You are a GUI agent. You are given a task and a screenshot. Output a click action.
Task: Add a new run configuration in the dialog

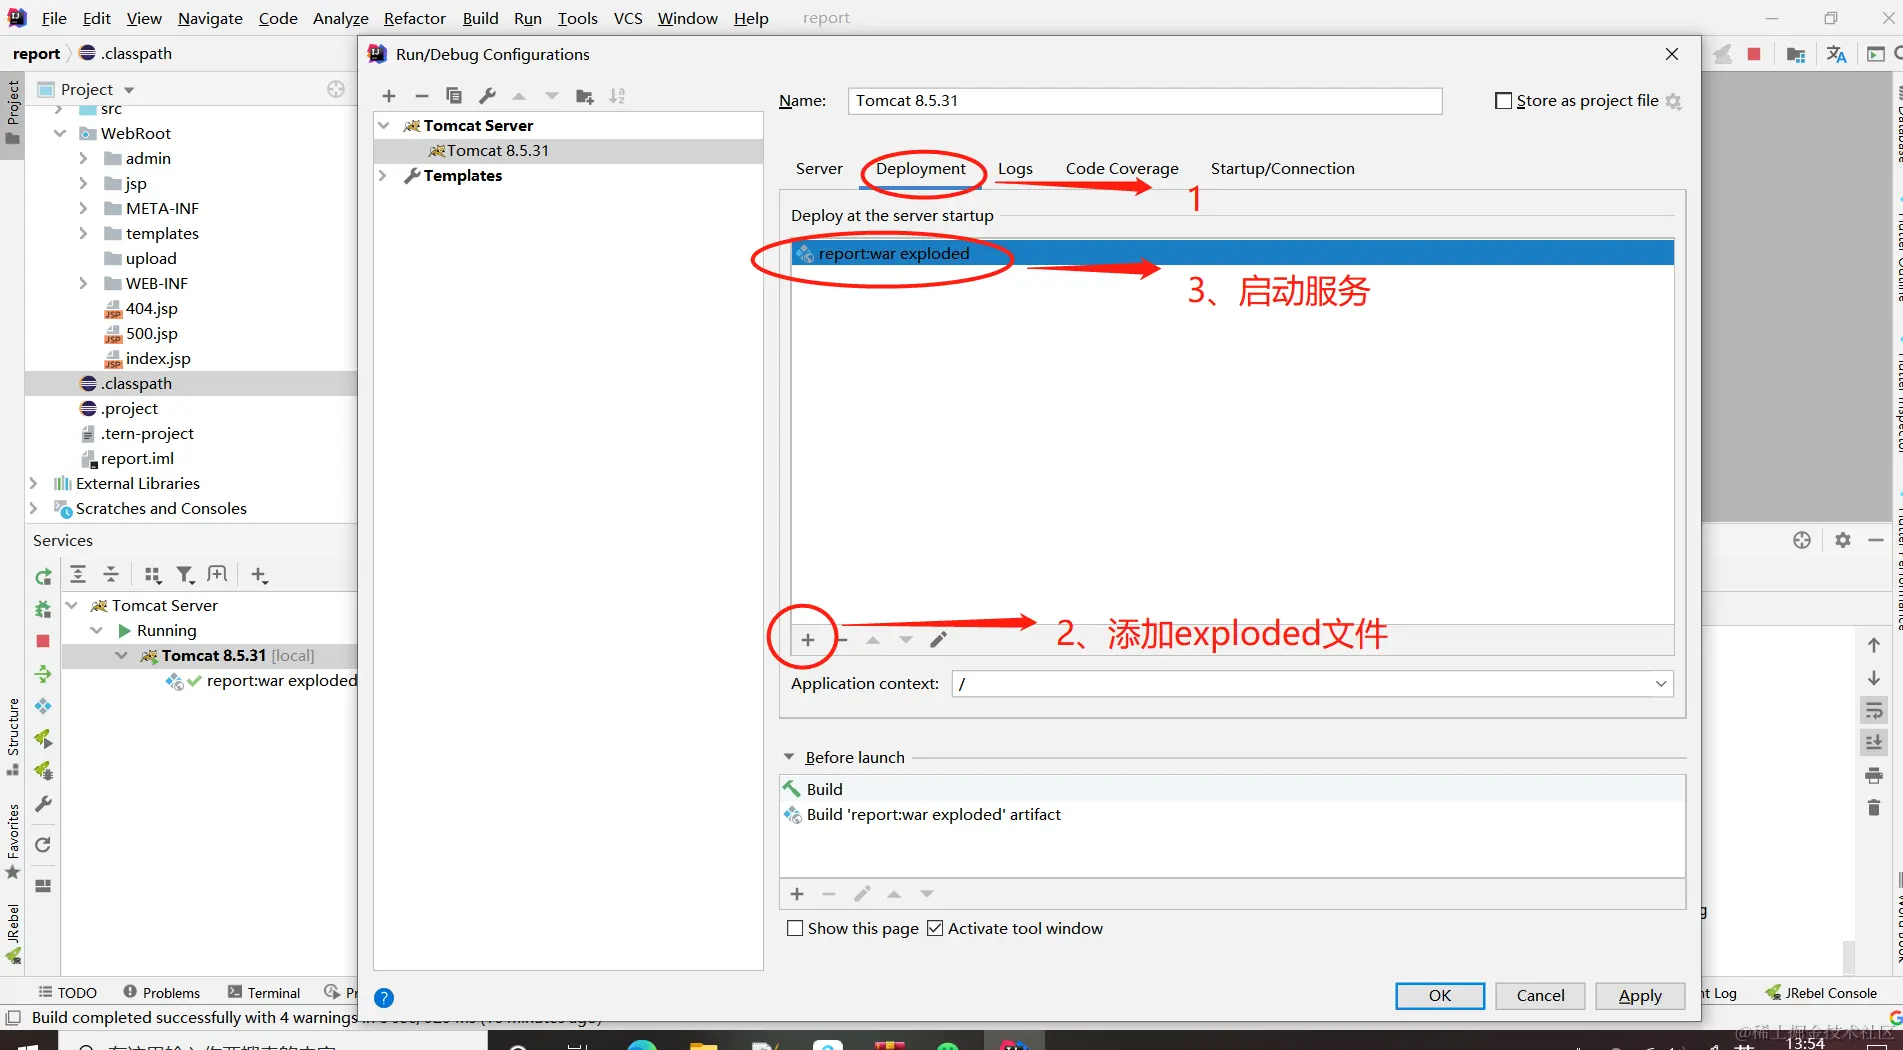pyautogui.click(x=389, y=96)
